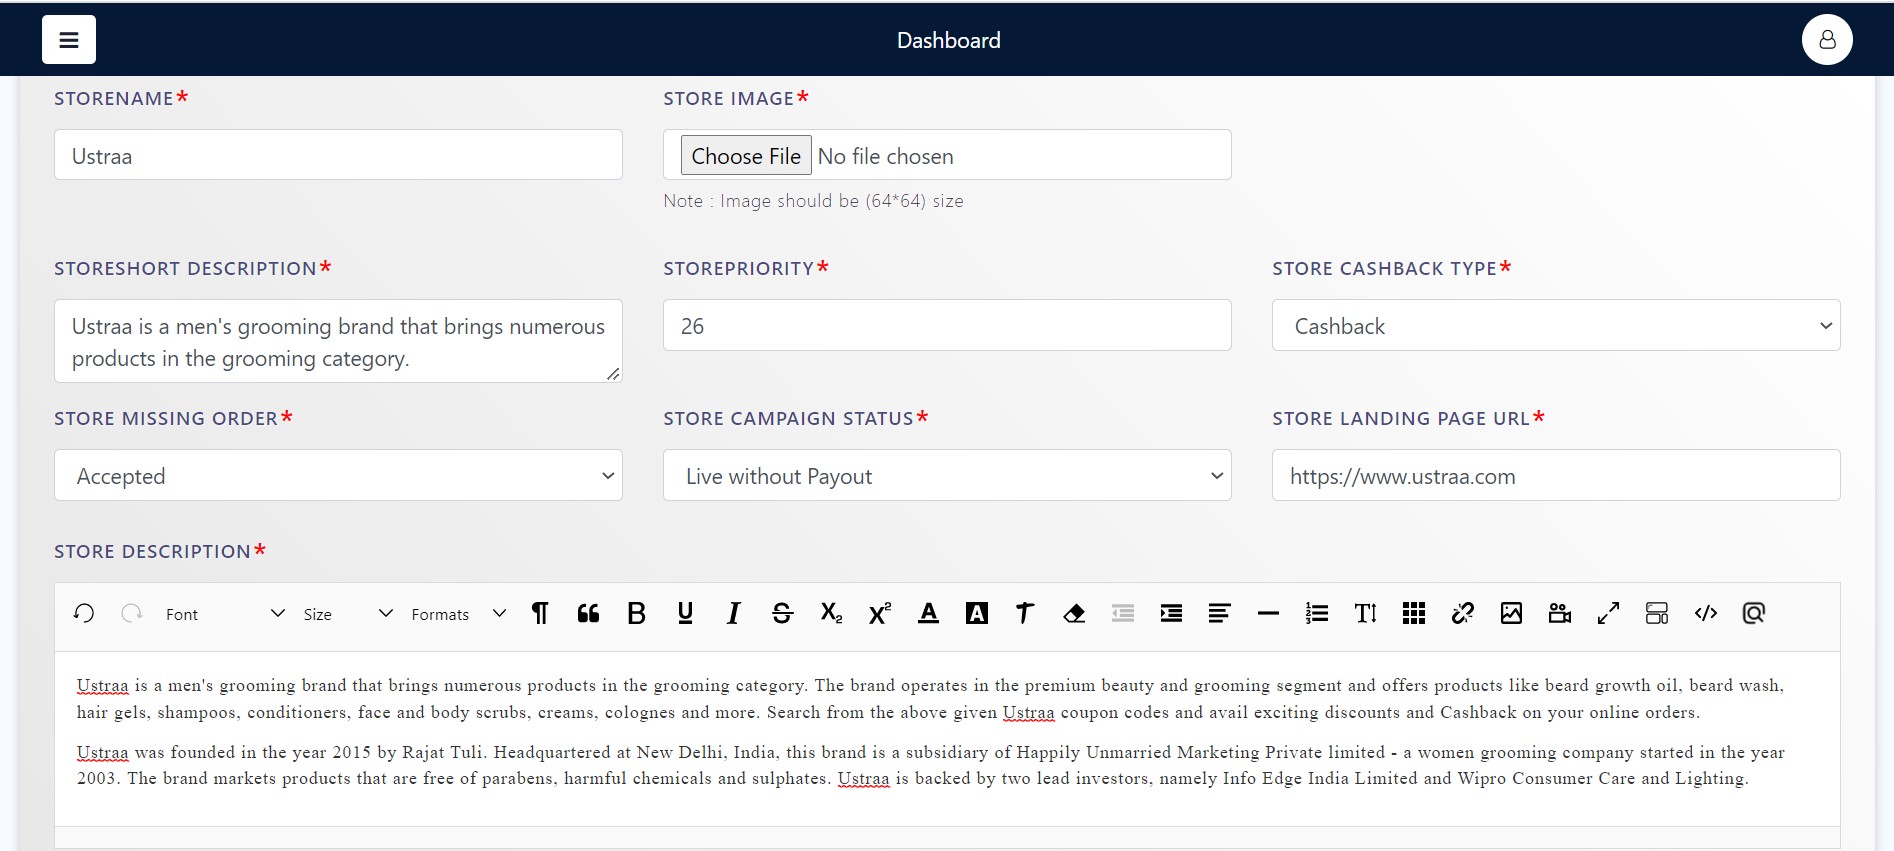Image resolution: width=1894 pixels, height=851 pixels.
Task: Toggle show blocks in the editor
Action: coord(1657,613)
